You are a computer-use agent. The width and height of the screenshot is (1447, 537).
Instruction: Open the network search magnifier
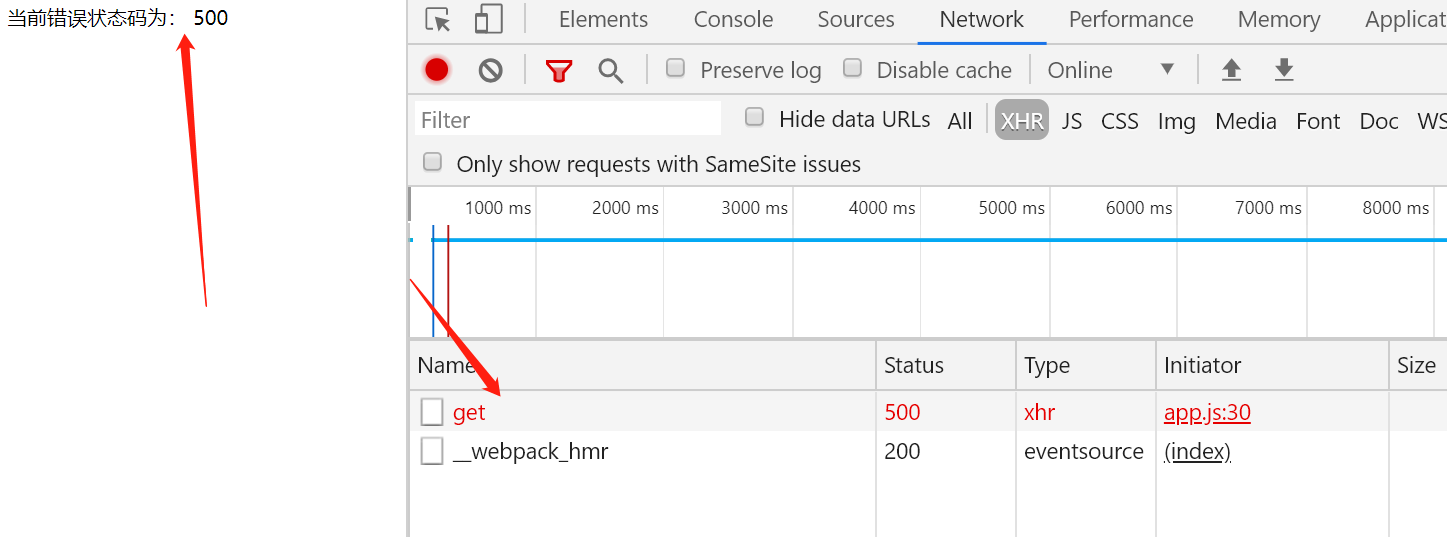click(x=610, y=70)
